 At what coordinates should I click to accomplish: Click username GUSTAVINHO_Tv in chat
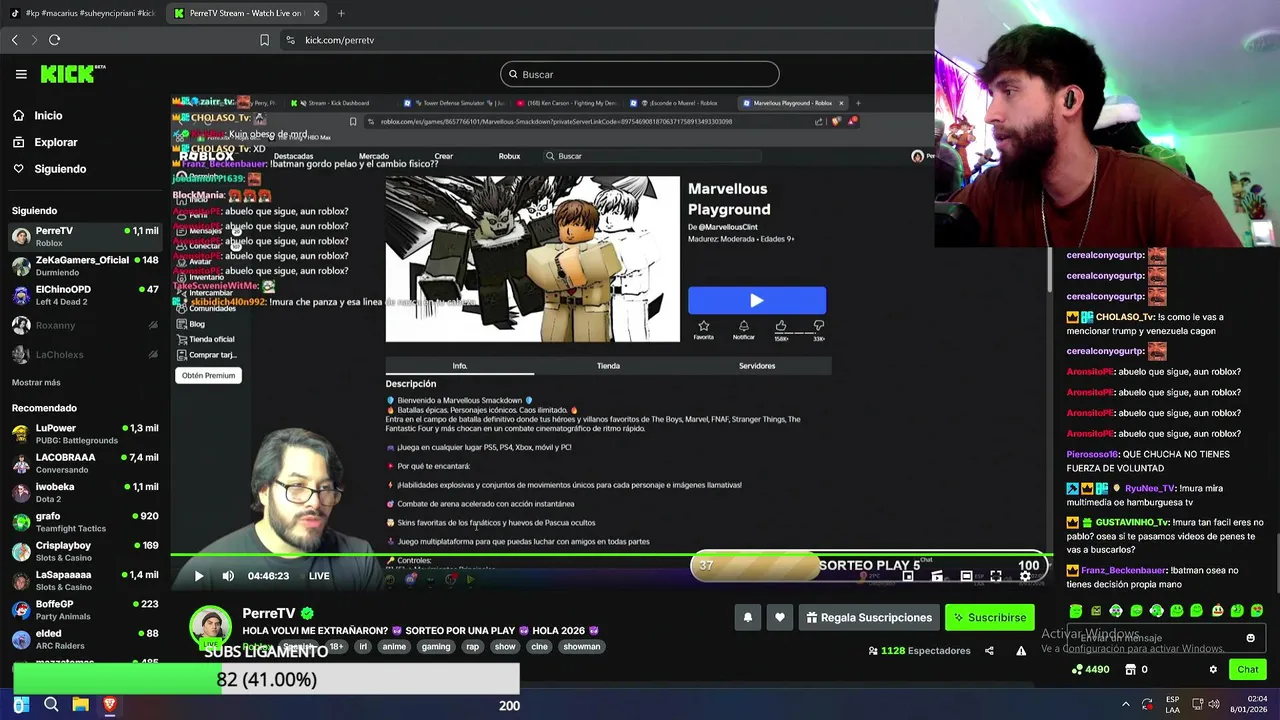[x=1131, y=522]
